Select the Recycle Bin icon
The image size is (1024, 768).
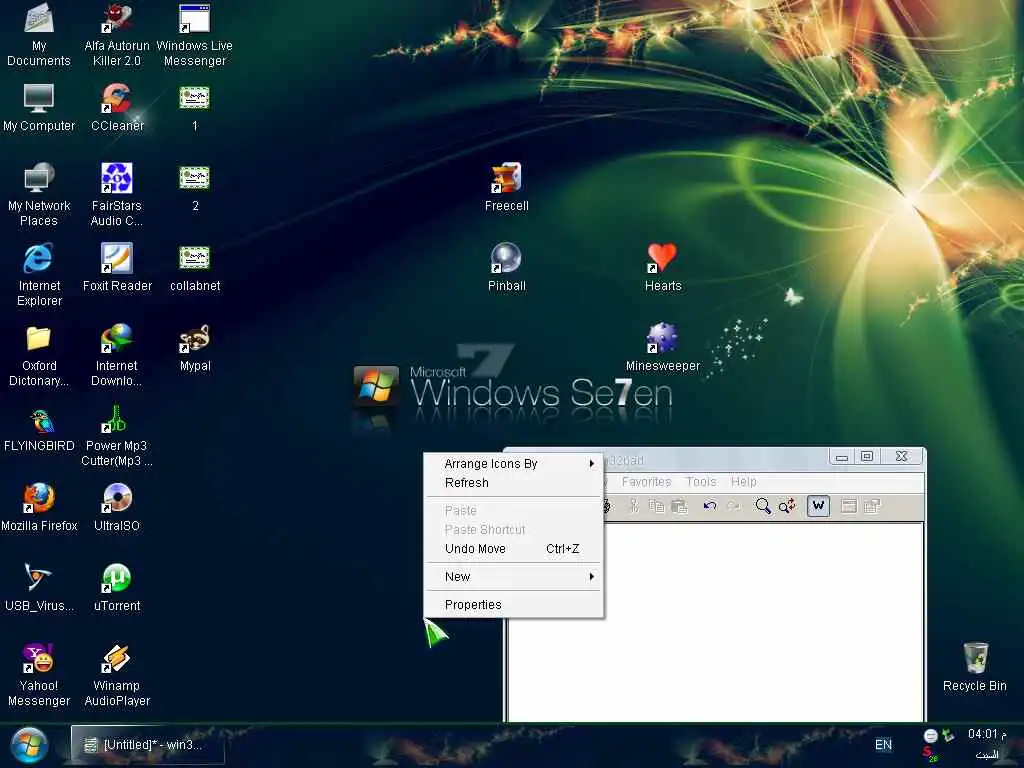coord(974,668)
